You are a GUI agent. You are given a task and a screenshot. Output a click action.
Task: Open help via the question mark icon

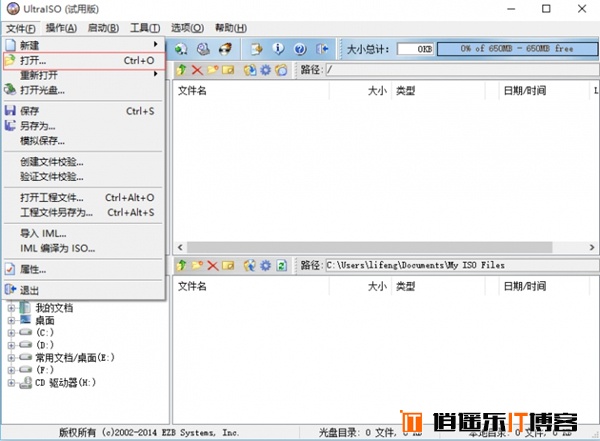pyautogui.click(x=300, y=49)
